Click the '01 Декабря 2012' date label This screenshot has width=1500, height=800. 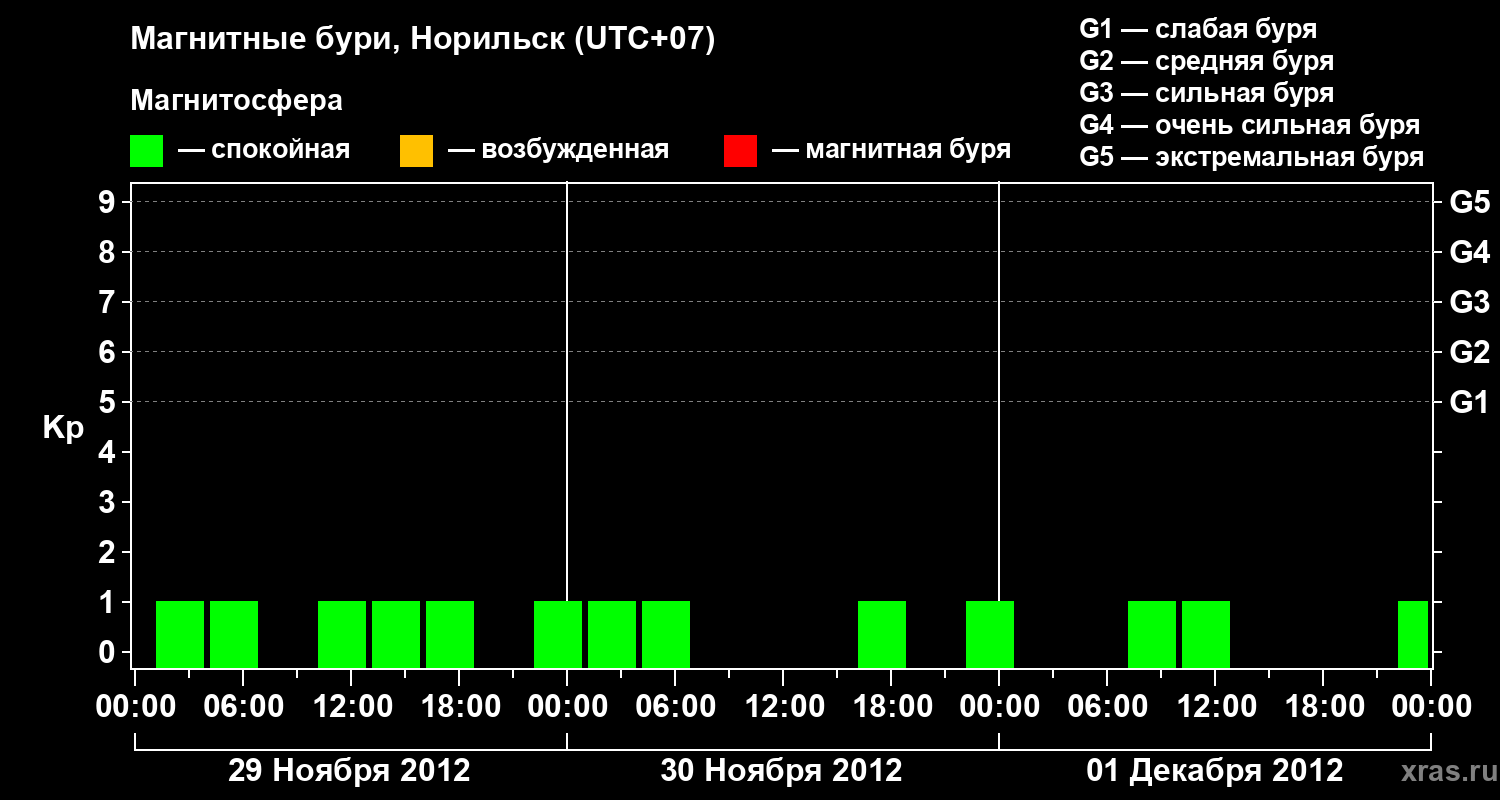click(1215, 771)
